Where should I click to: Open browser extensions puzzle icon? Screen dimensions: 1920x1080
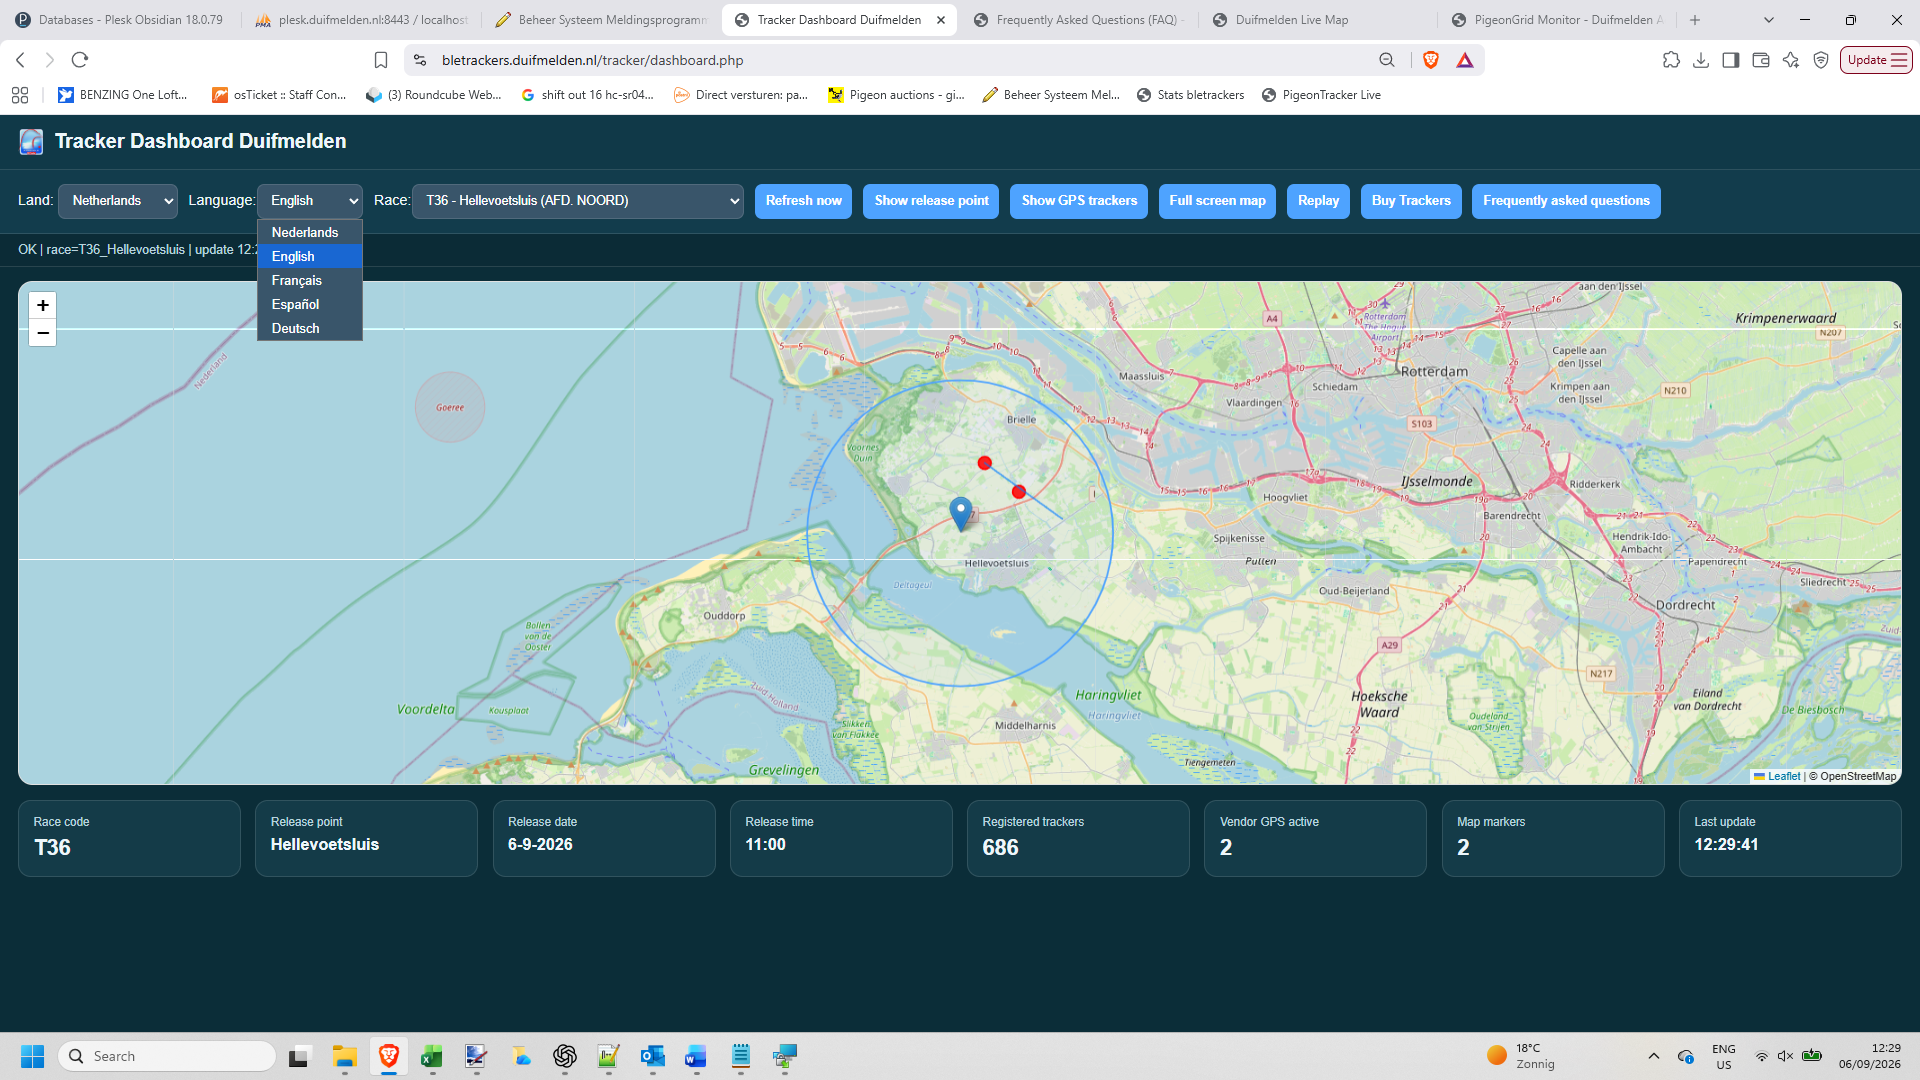tap(1671, 60)
